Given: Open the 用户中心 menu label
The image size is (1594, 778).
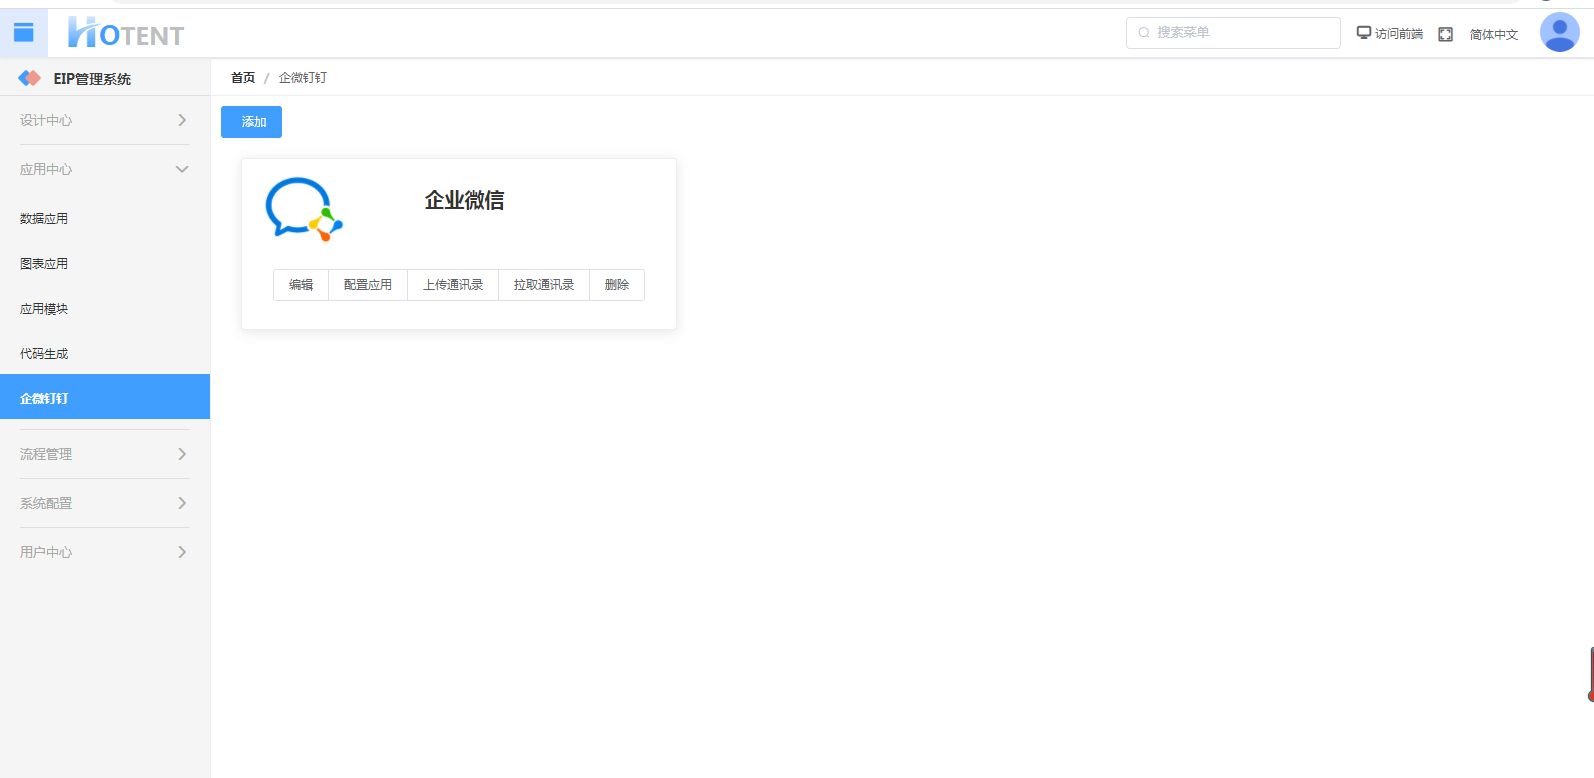Looking at the screenshot, I should click(46, 552).
